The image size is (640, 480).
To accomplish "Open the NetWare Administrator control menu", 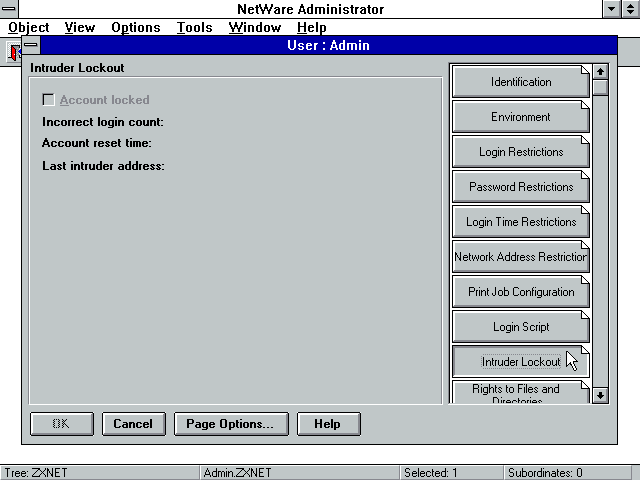I will 9,9.
